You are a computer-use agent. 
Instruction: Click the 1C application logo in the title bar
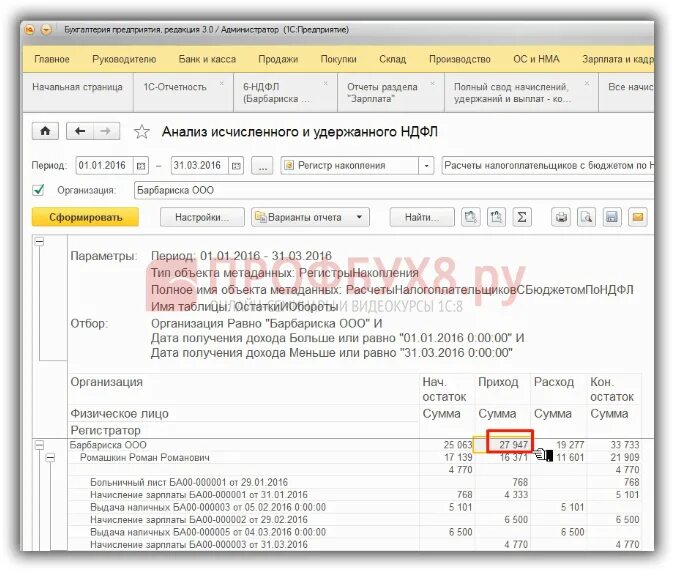(29, 30)
